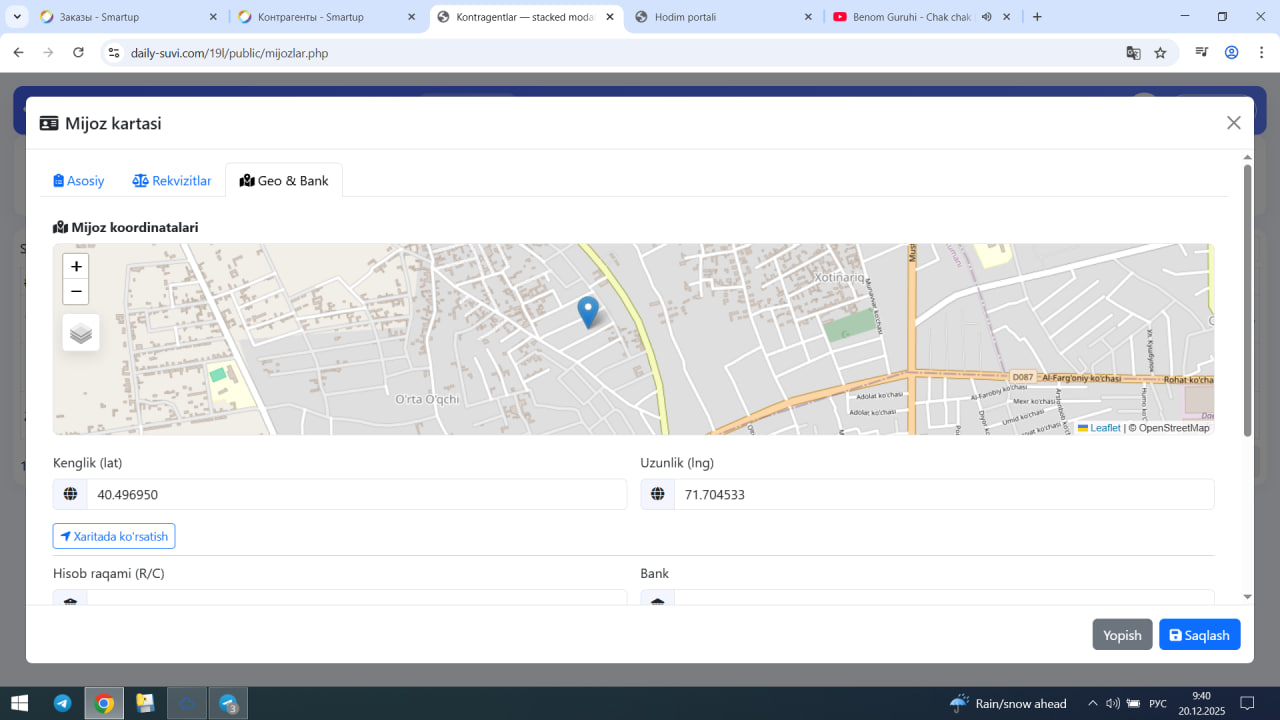Close the Mijoz kartasi modal with the X
Viewport: 1280px width, 720px height.
click(1234, 123)
